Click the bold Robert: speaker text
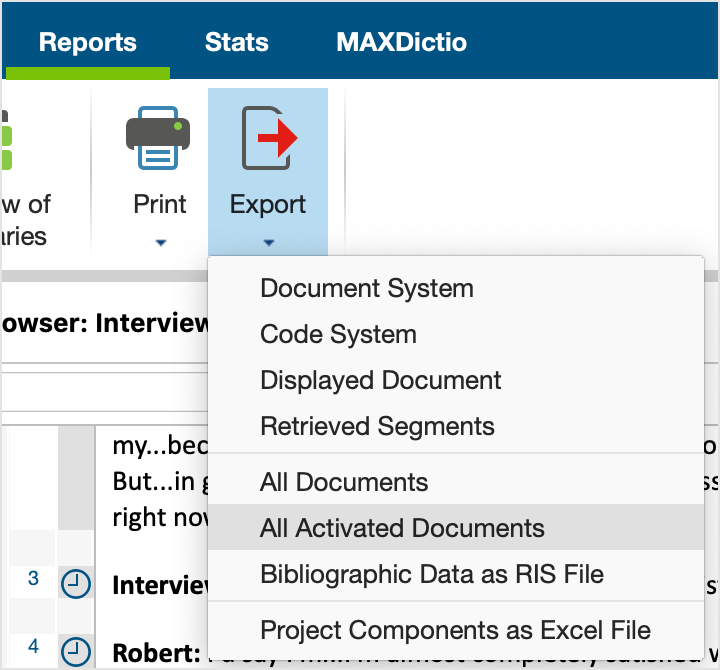 (x=157, y=653)
